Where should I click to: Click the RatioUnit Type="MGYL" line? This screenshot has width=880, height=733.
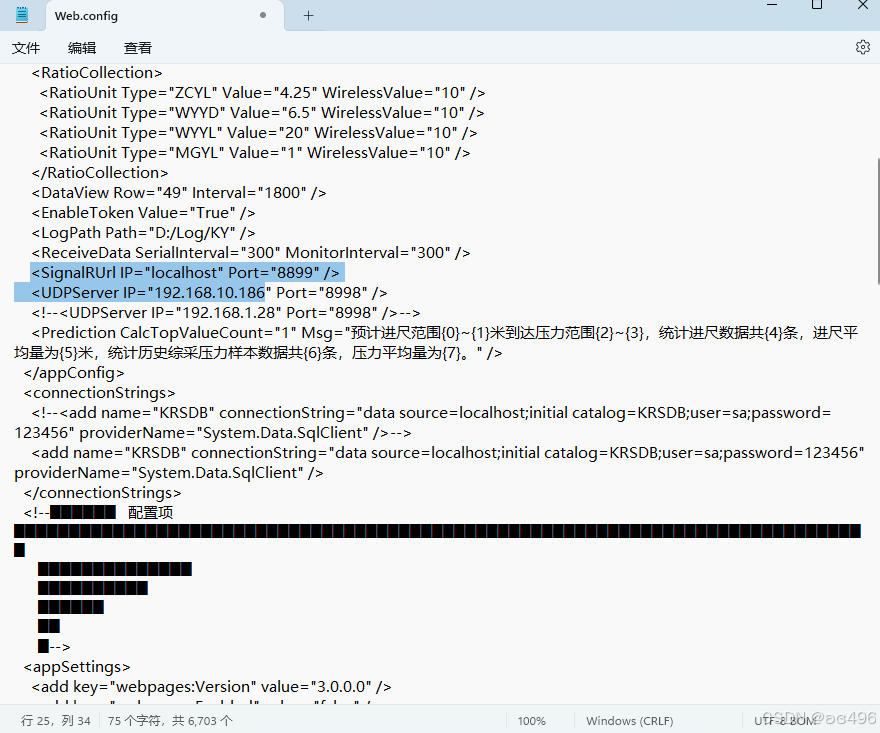coord(255,153)
